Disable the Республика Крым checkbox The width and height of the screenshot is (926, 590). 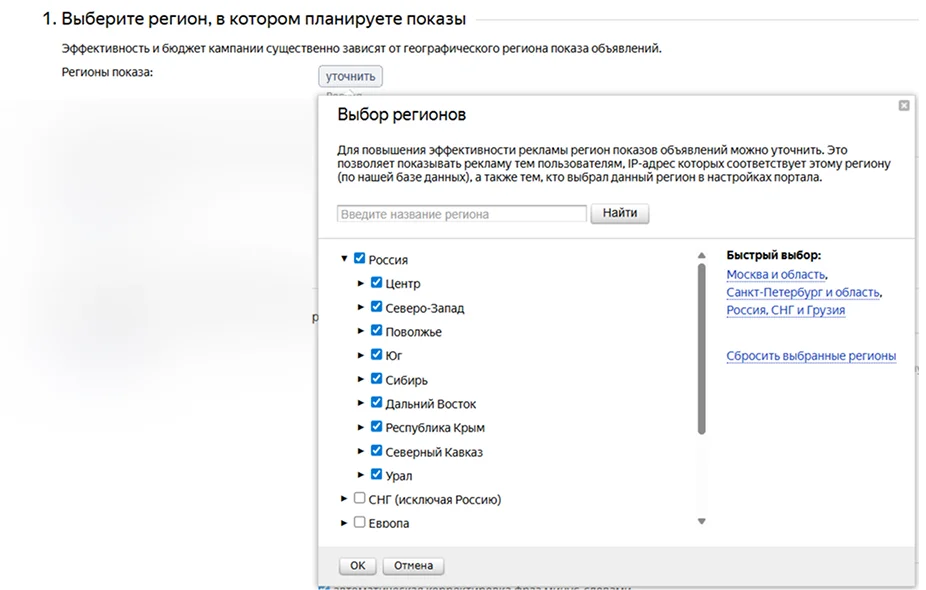coord(377,427)
